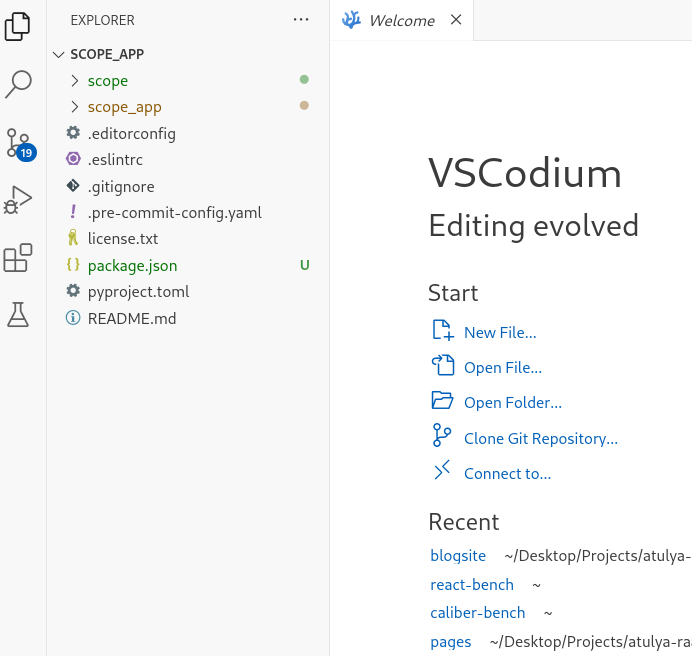Click the green status dot on scope
Viewport: 692px width, 656px height.
[304, 79]
